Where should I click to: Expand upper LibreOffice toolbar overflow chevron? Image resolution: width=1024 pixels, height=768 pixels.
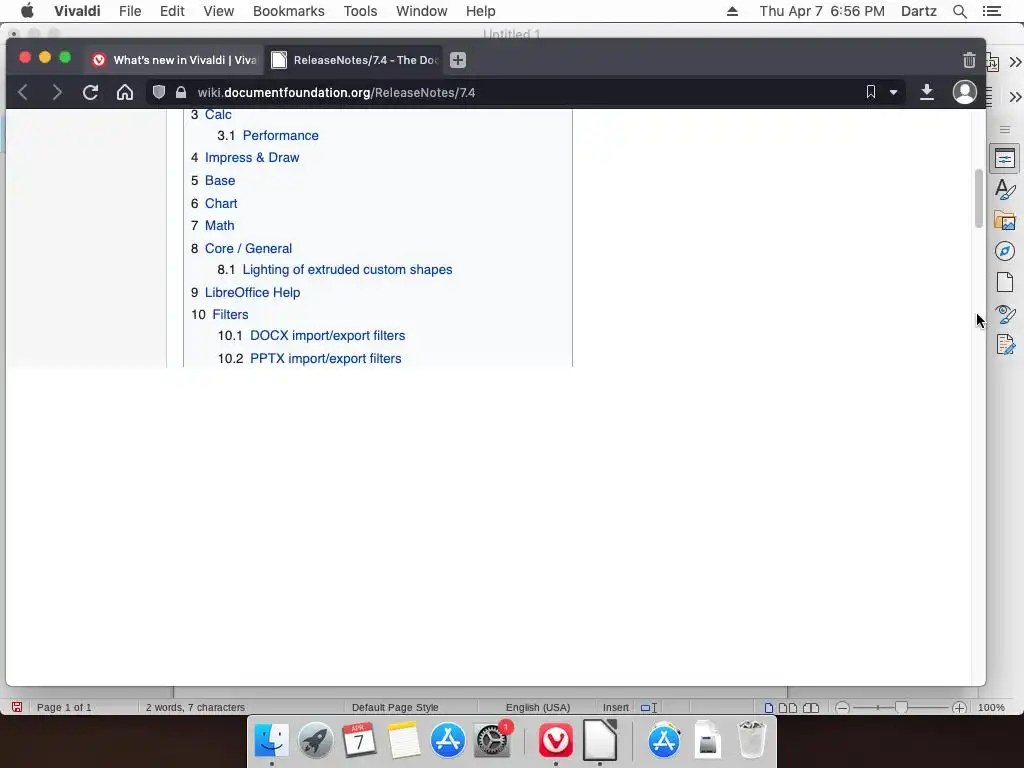click(1015, 62)
